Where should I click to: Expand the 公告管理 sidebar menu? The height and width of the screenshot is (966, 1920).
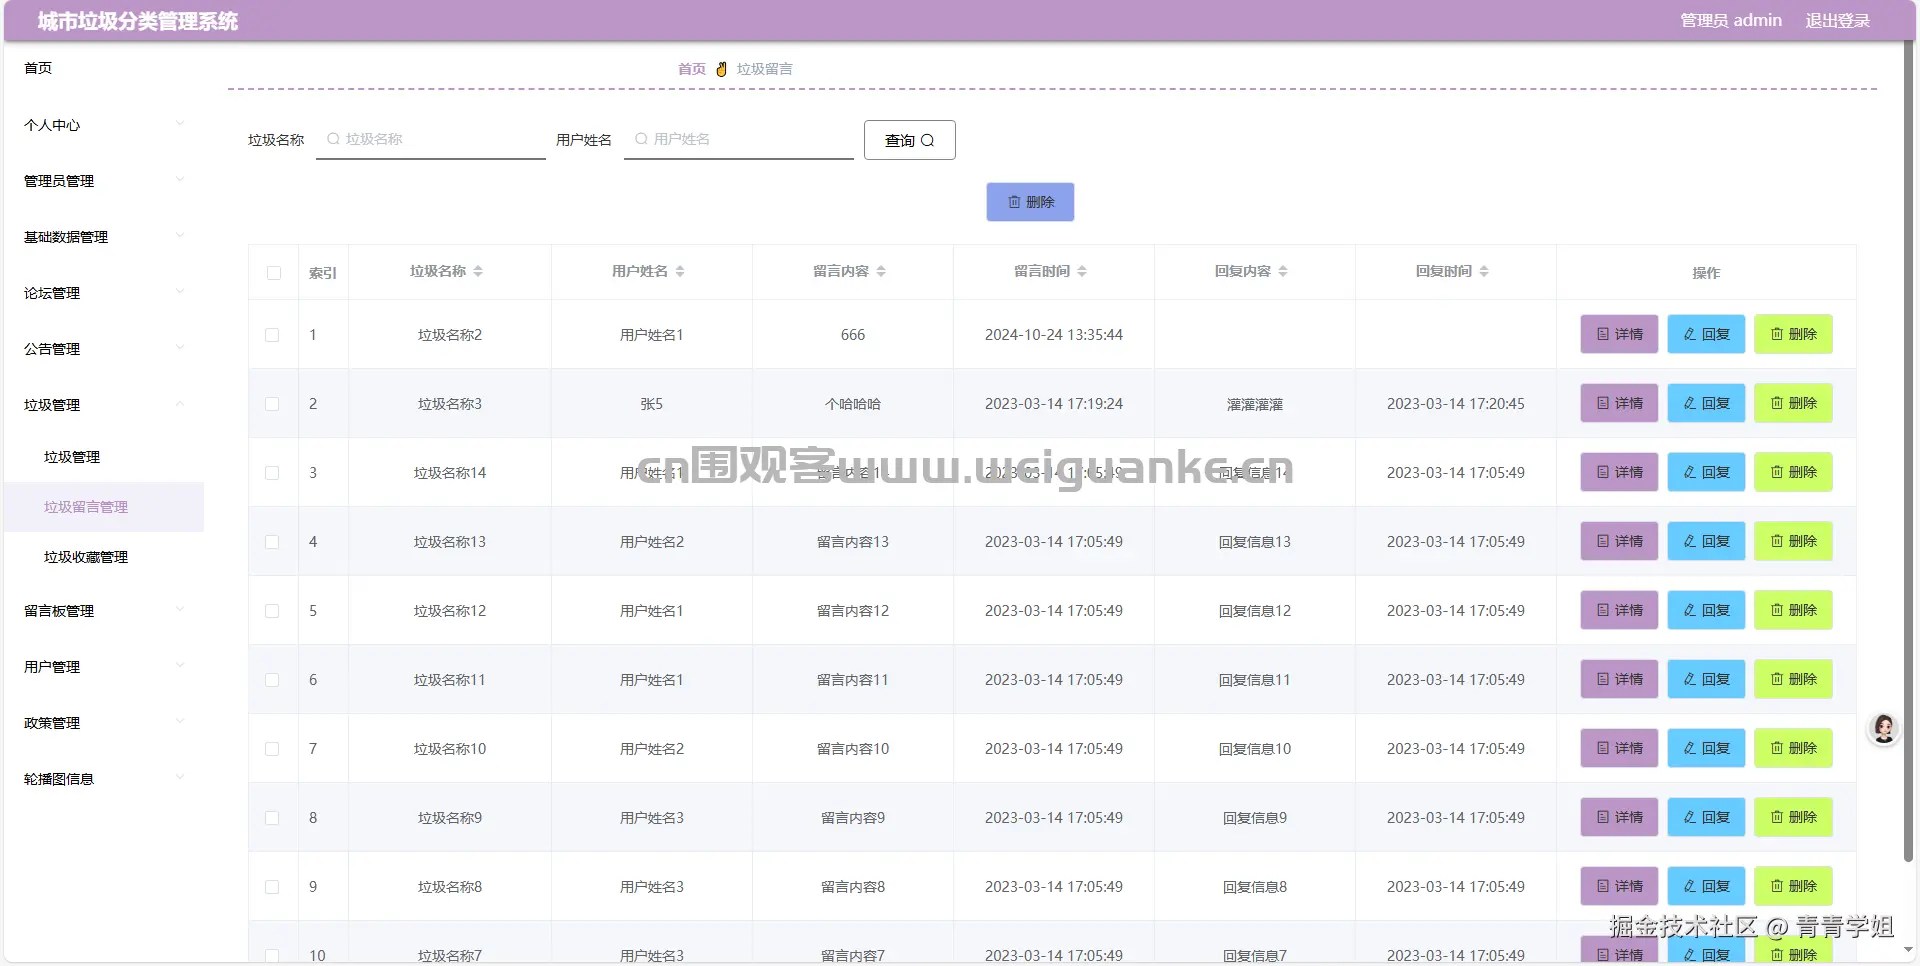[104, 349]
